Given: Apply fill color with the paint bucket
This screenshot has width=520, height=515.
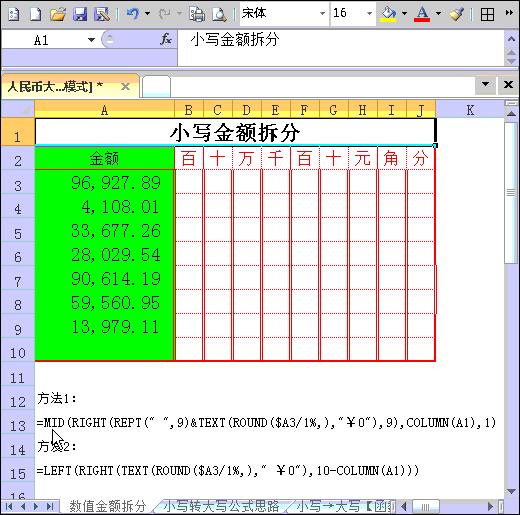Looking at the screenshot, I should (389, 14).
